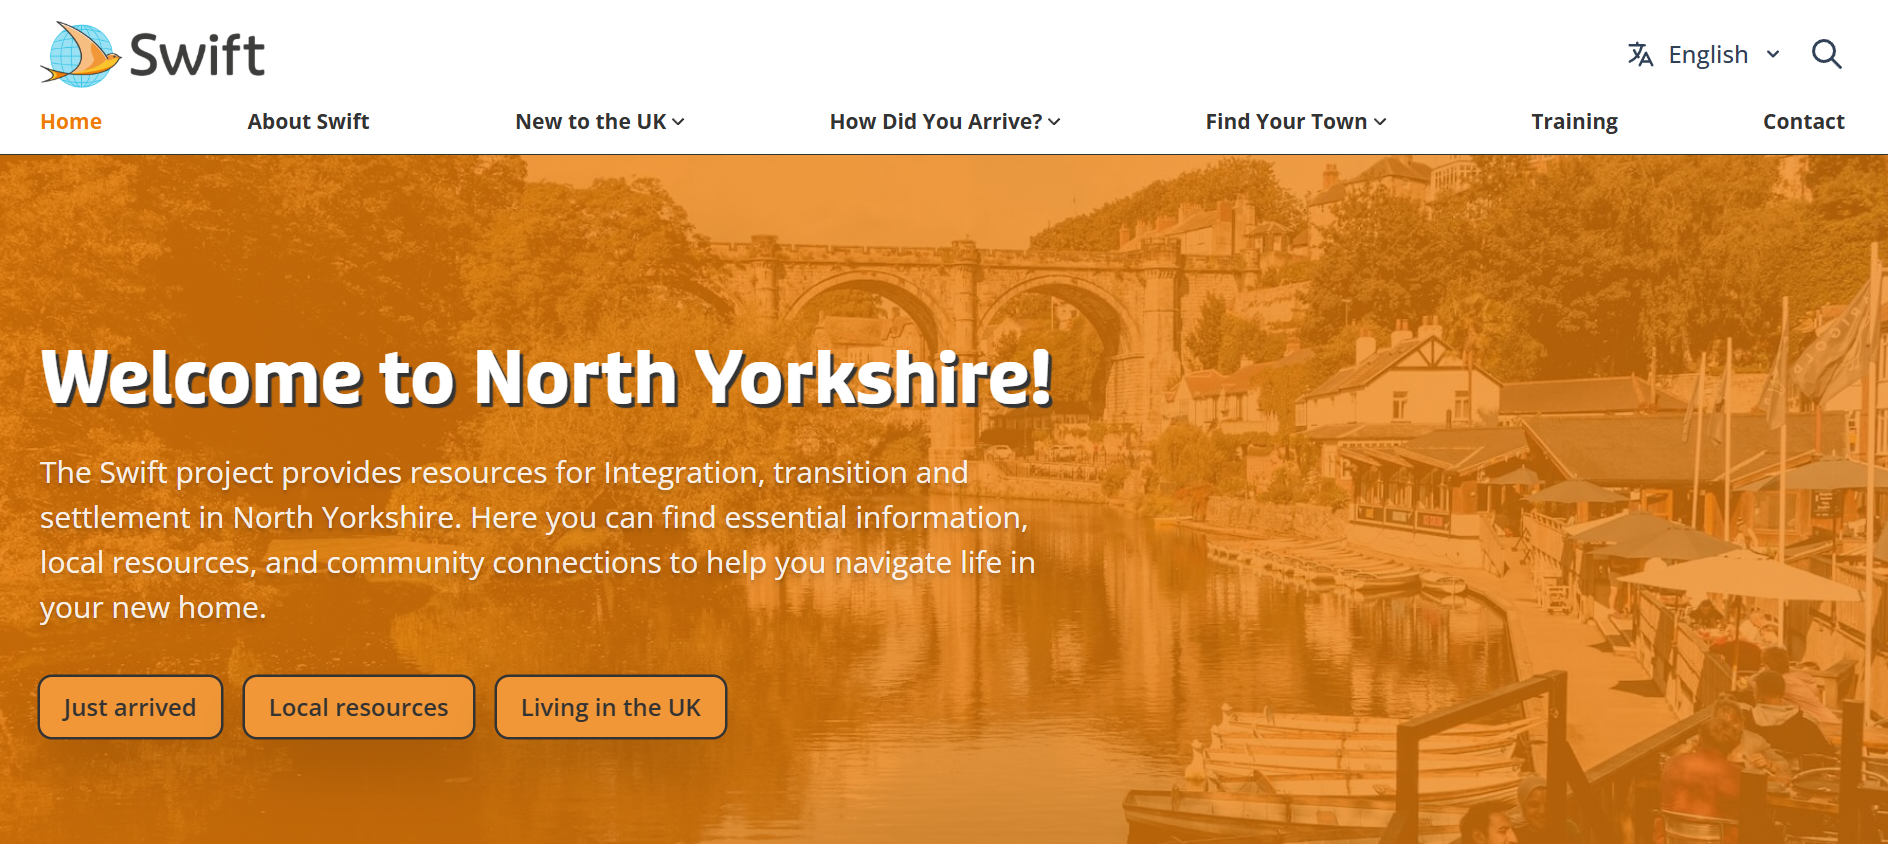The height and width of the screenshot is (844, 1888).
Task: Open the Training page
Action: (x=1574, y=121)
